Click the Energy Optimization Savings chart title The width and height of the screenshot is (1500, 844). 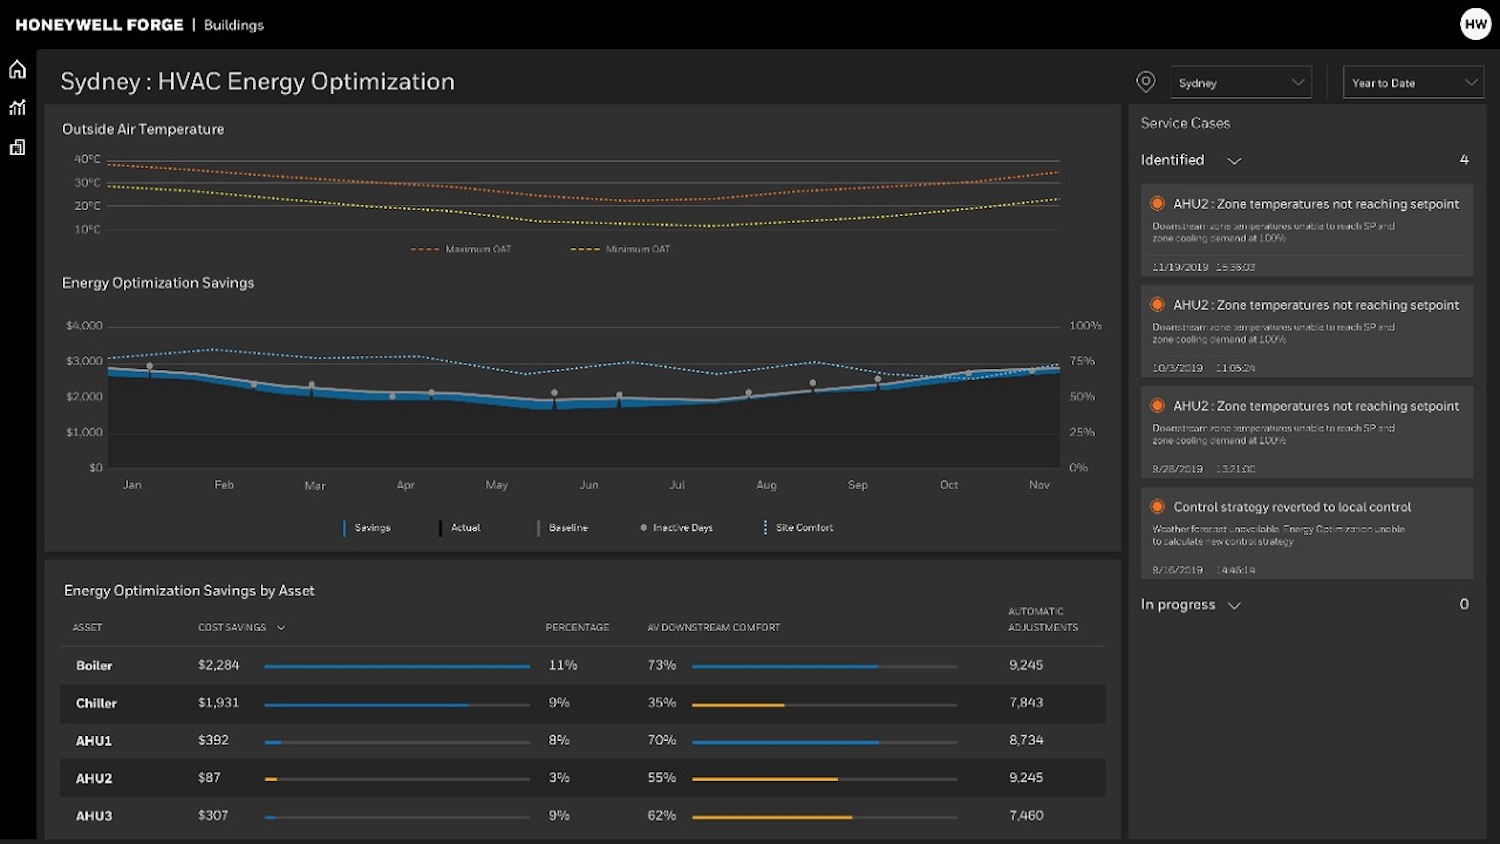click(158, 283)
